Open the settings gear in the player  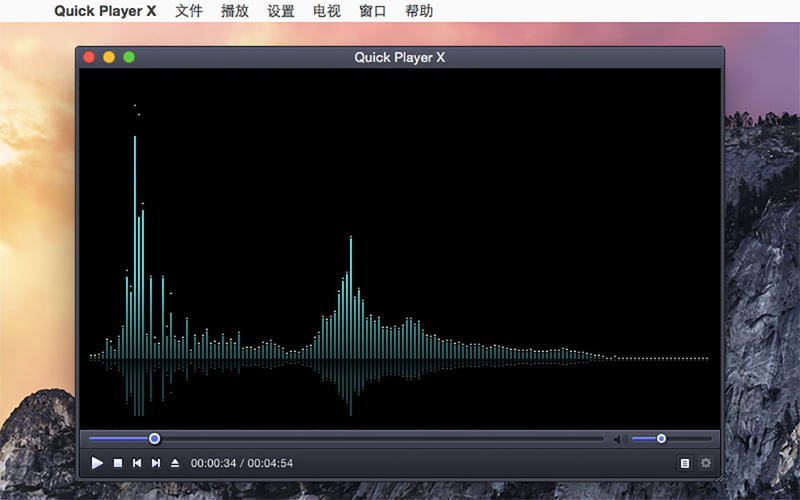(x=706, y=463)
